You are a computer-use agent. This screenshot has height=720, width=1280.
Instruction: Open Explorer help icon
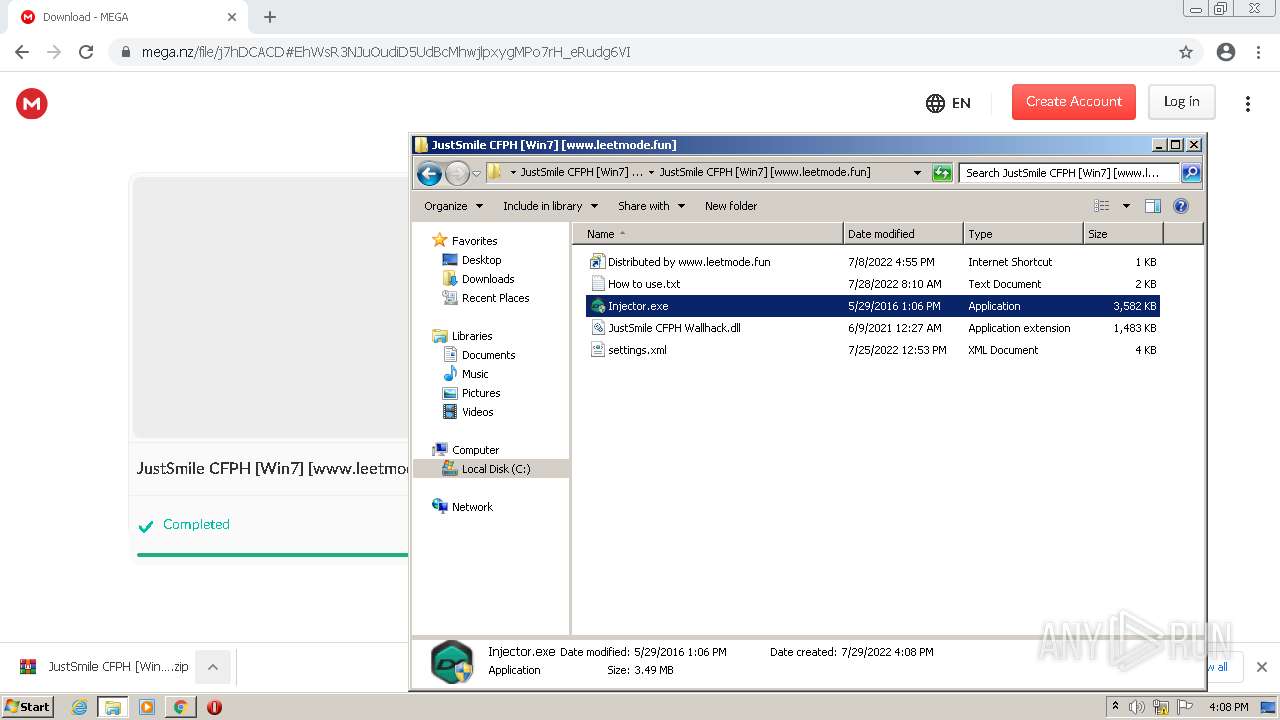click(x=1180, y=206)
